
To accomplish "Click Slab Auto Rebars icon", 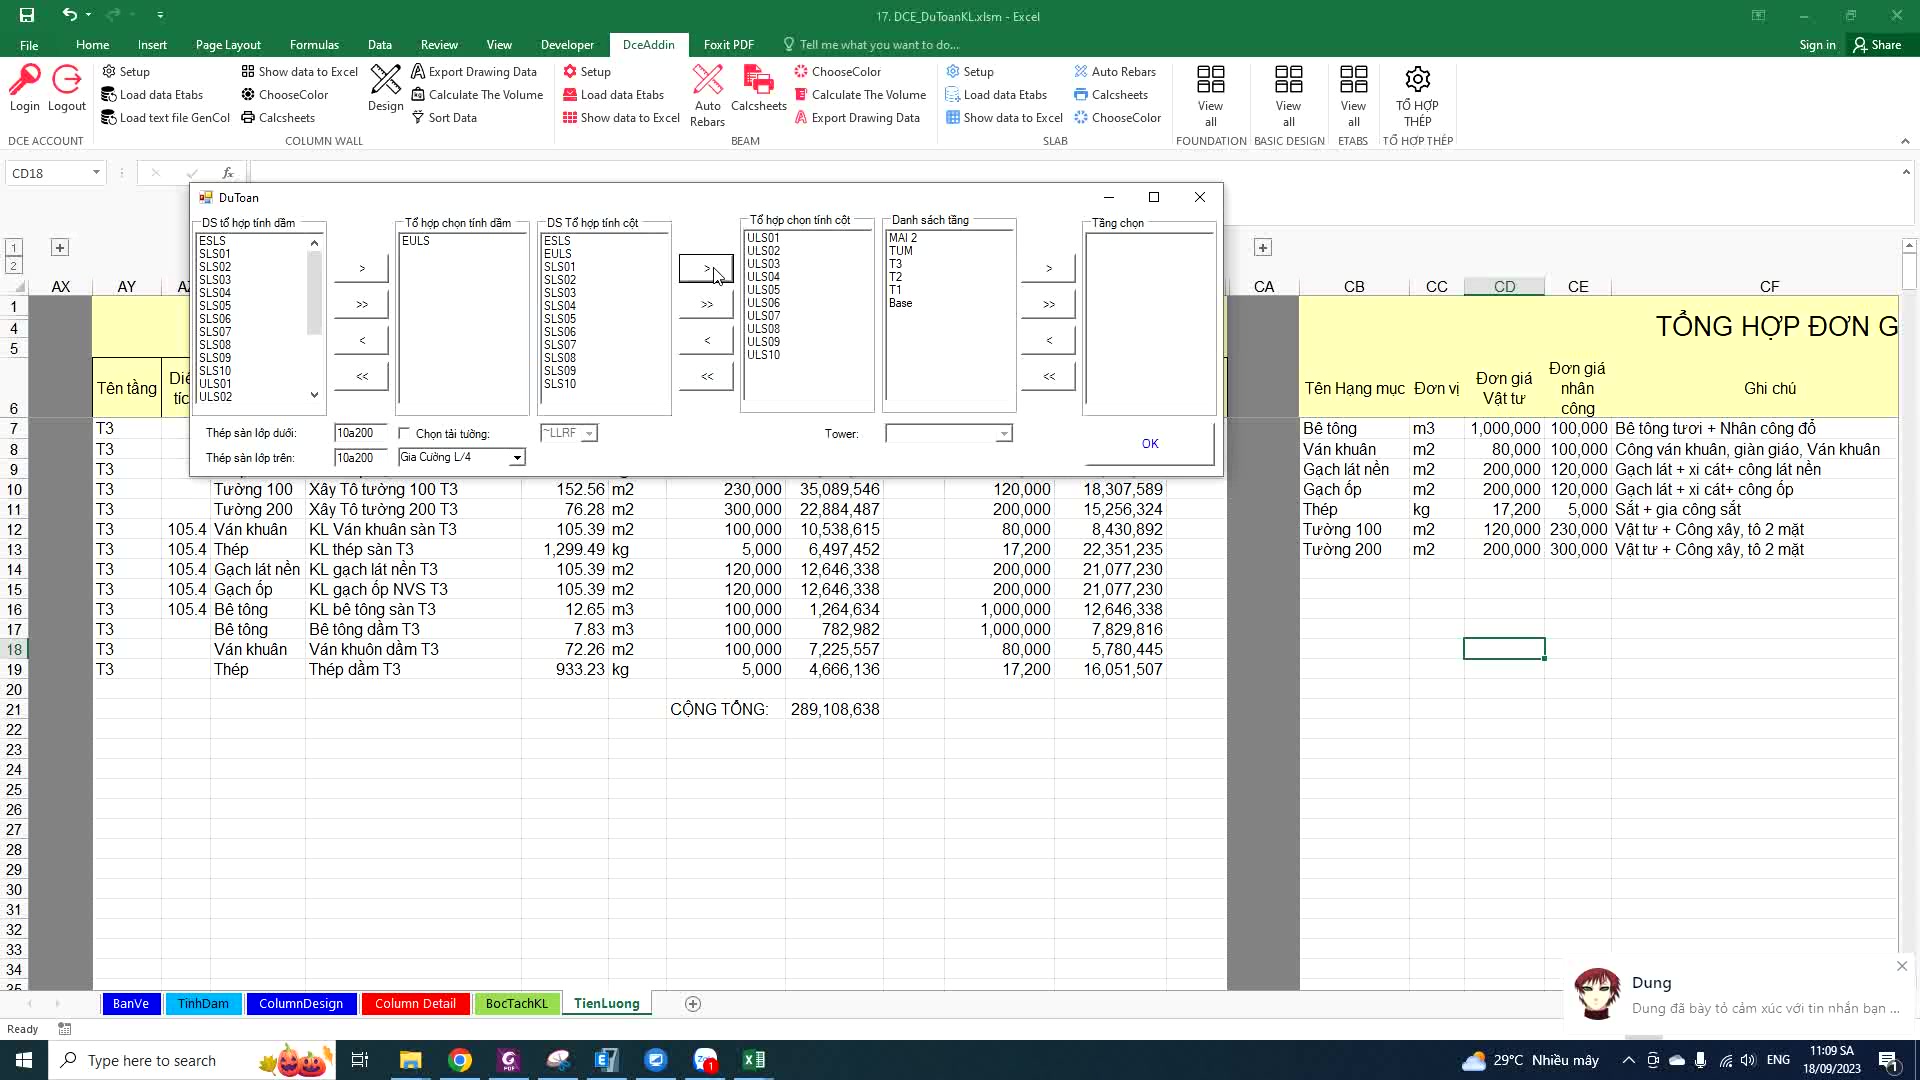I will 1115,72.
